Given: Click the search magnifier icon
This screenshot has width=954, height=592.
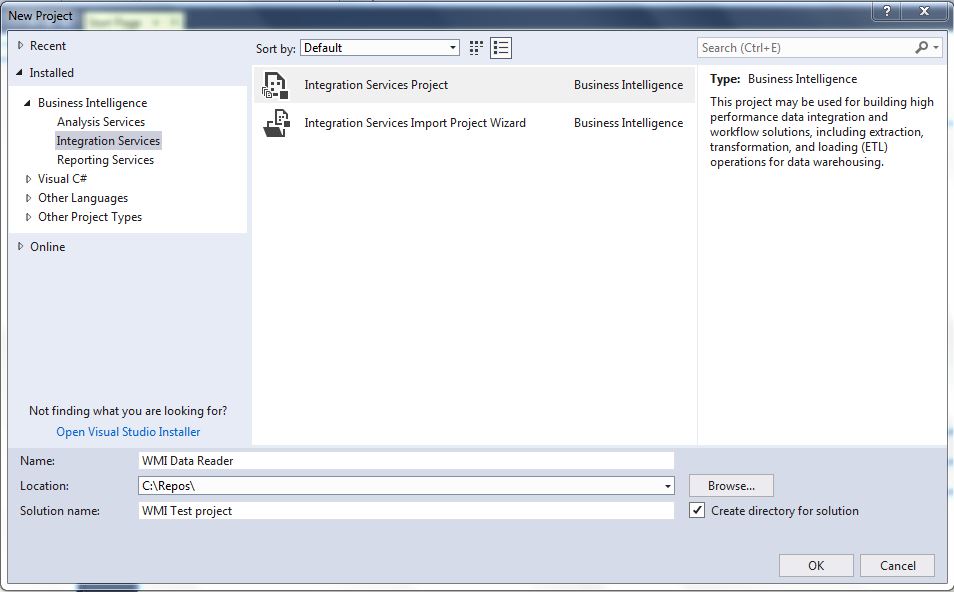Looking at the screenshot, I should point(922,47).
